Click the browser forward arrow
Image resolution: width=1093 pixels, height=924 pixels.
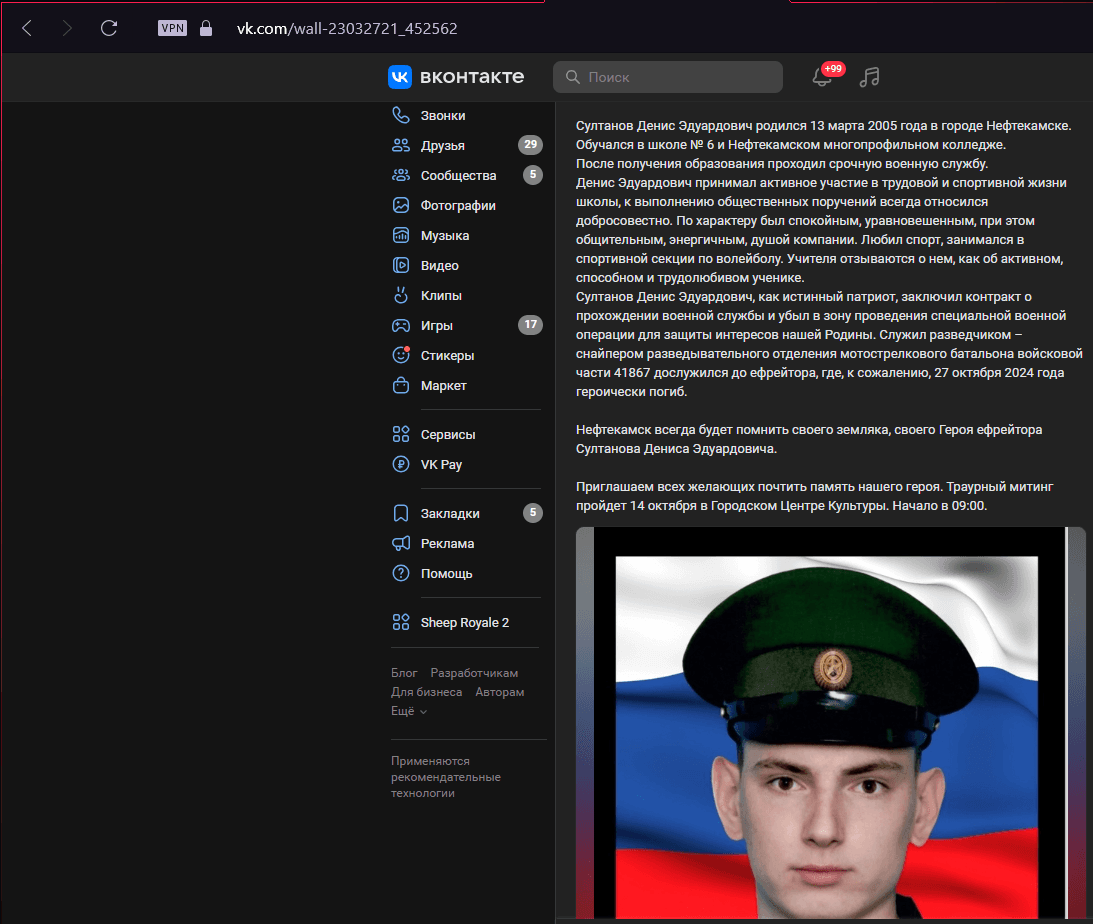(67, 29)
